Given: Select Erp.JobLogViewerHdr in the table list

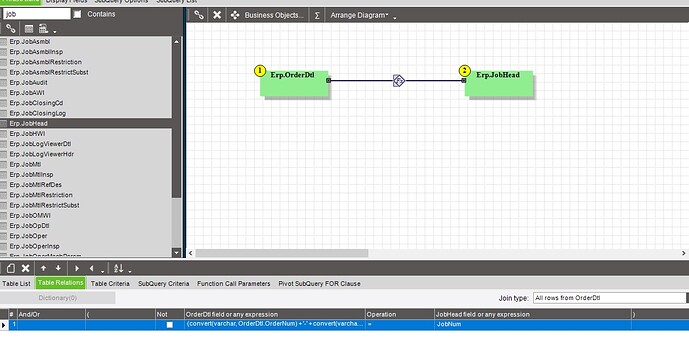Looking at the screenshot, I should point(86,154).
